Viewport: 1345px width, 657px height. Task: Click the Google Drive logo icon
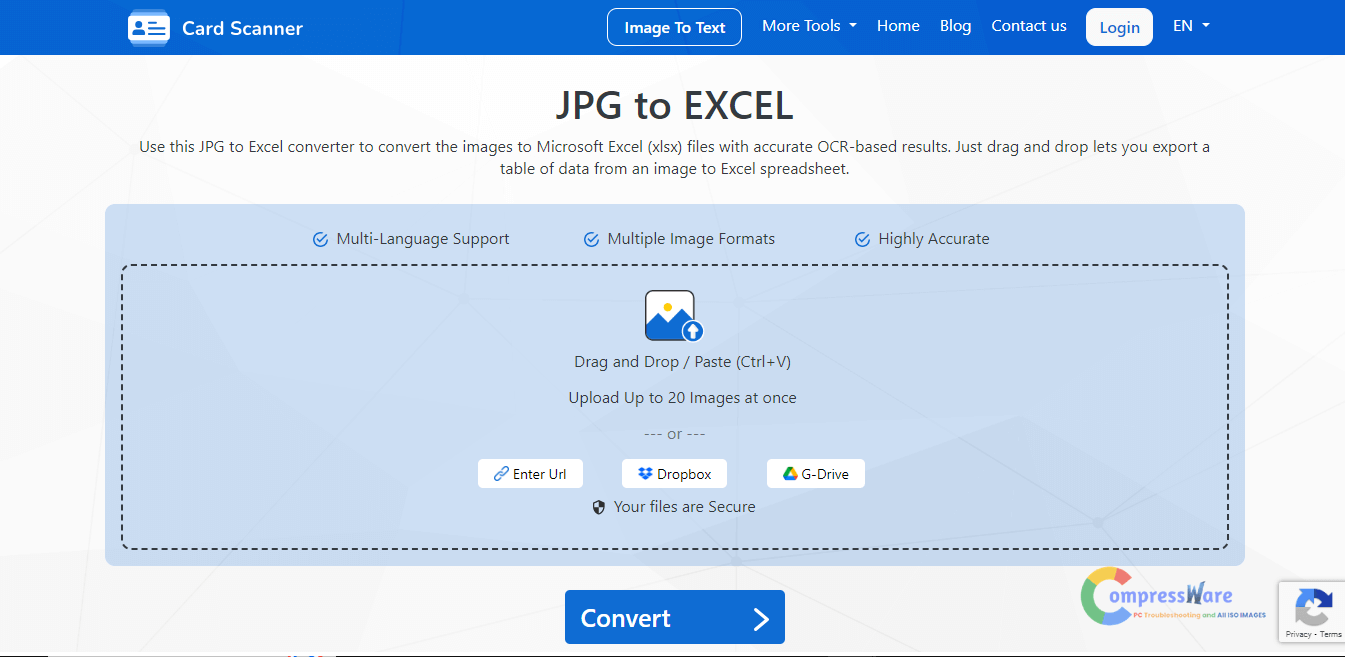click(790, 474)
